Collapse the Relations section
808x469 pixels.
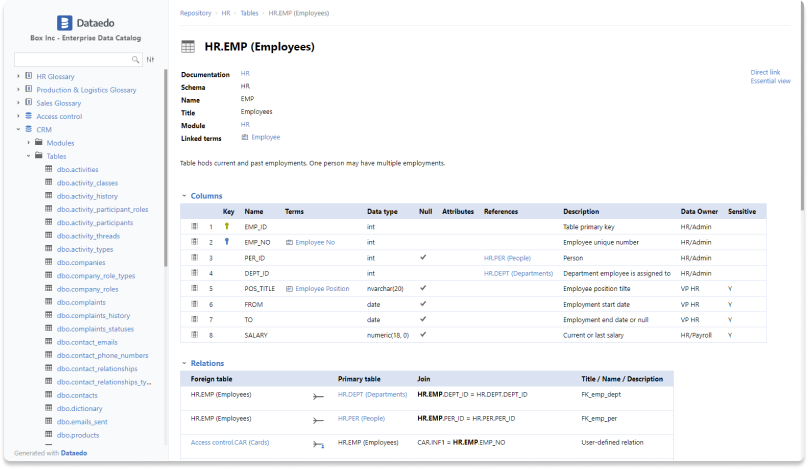[x=184, y=364]
